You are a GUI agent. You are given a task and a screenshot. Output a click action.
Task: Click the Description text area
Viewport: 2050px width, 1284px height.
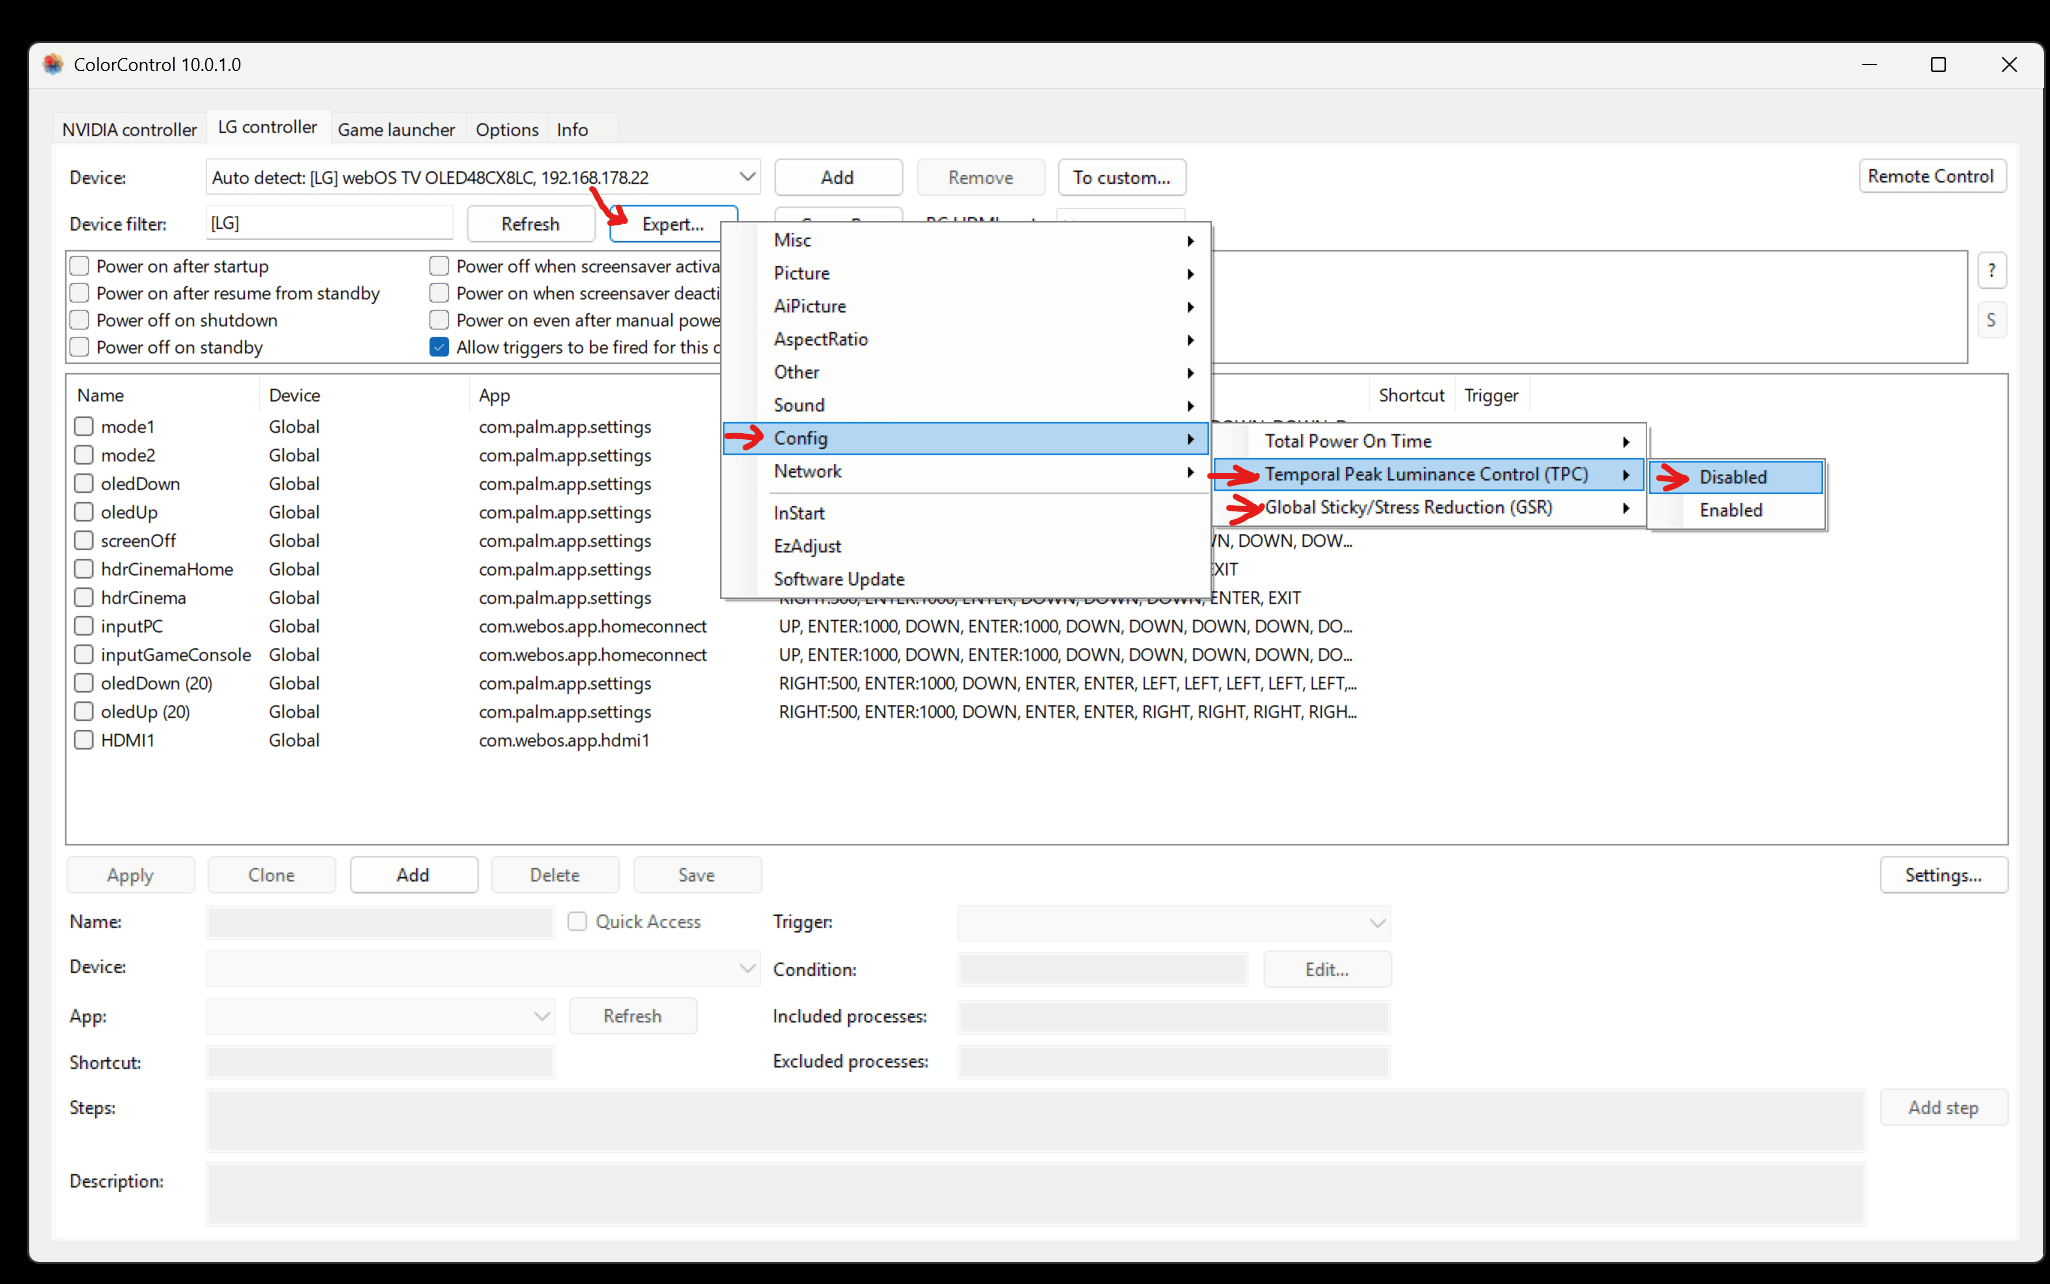point(1035,1194)
